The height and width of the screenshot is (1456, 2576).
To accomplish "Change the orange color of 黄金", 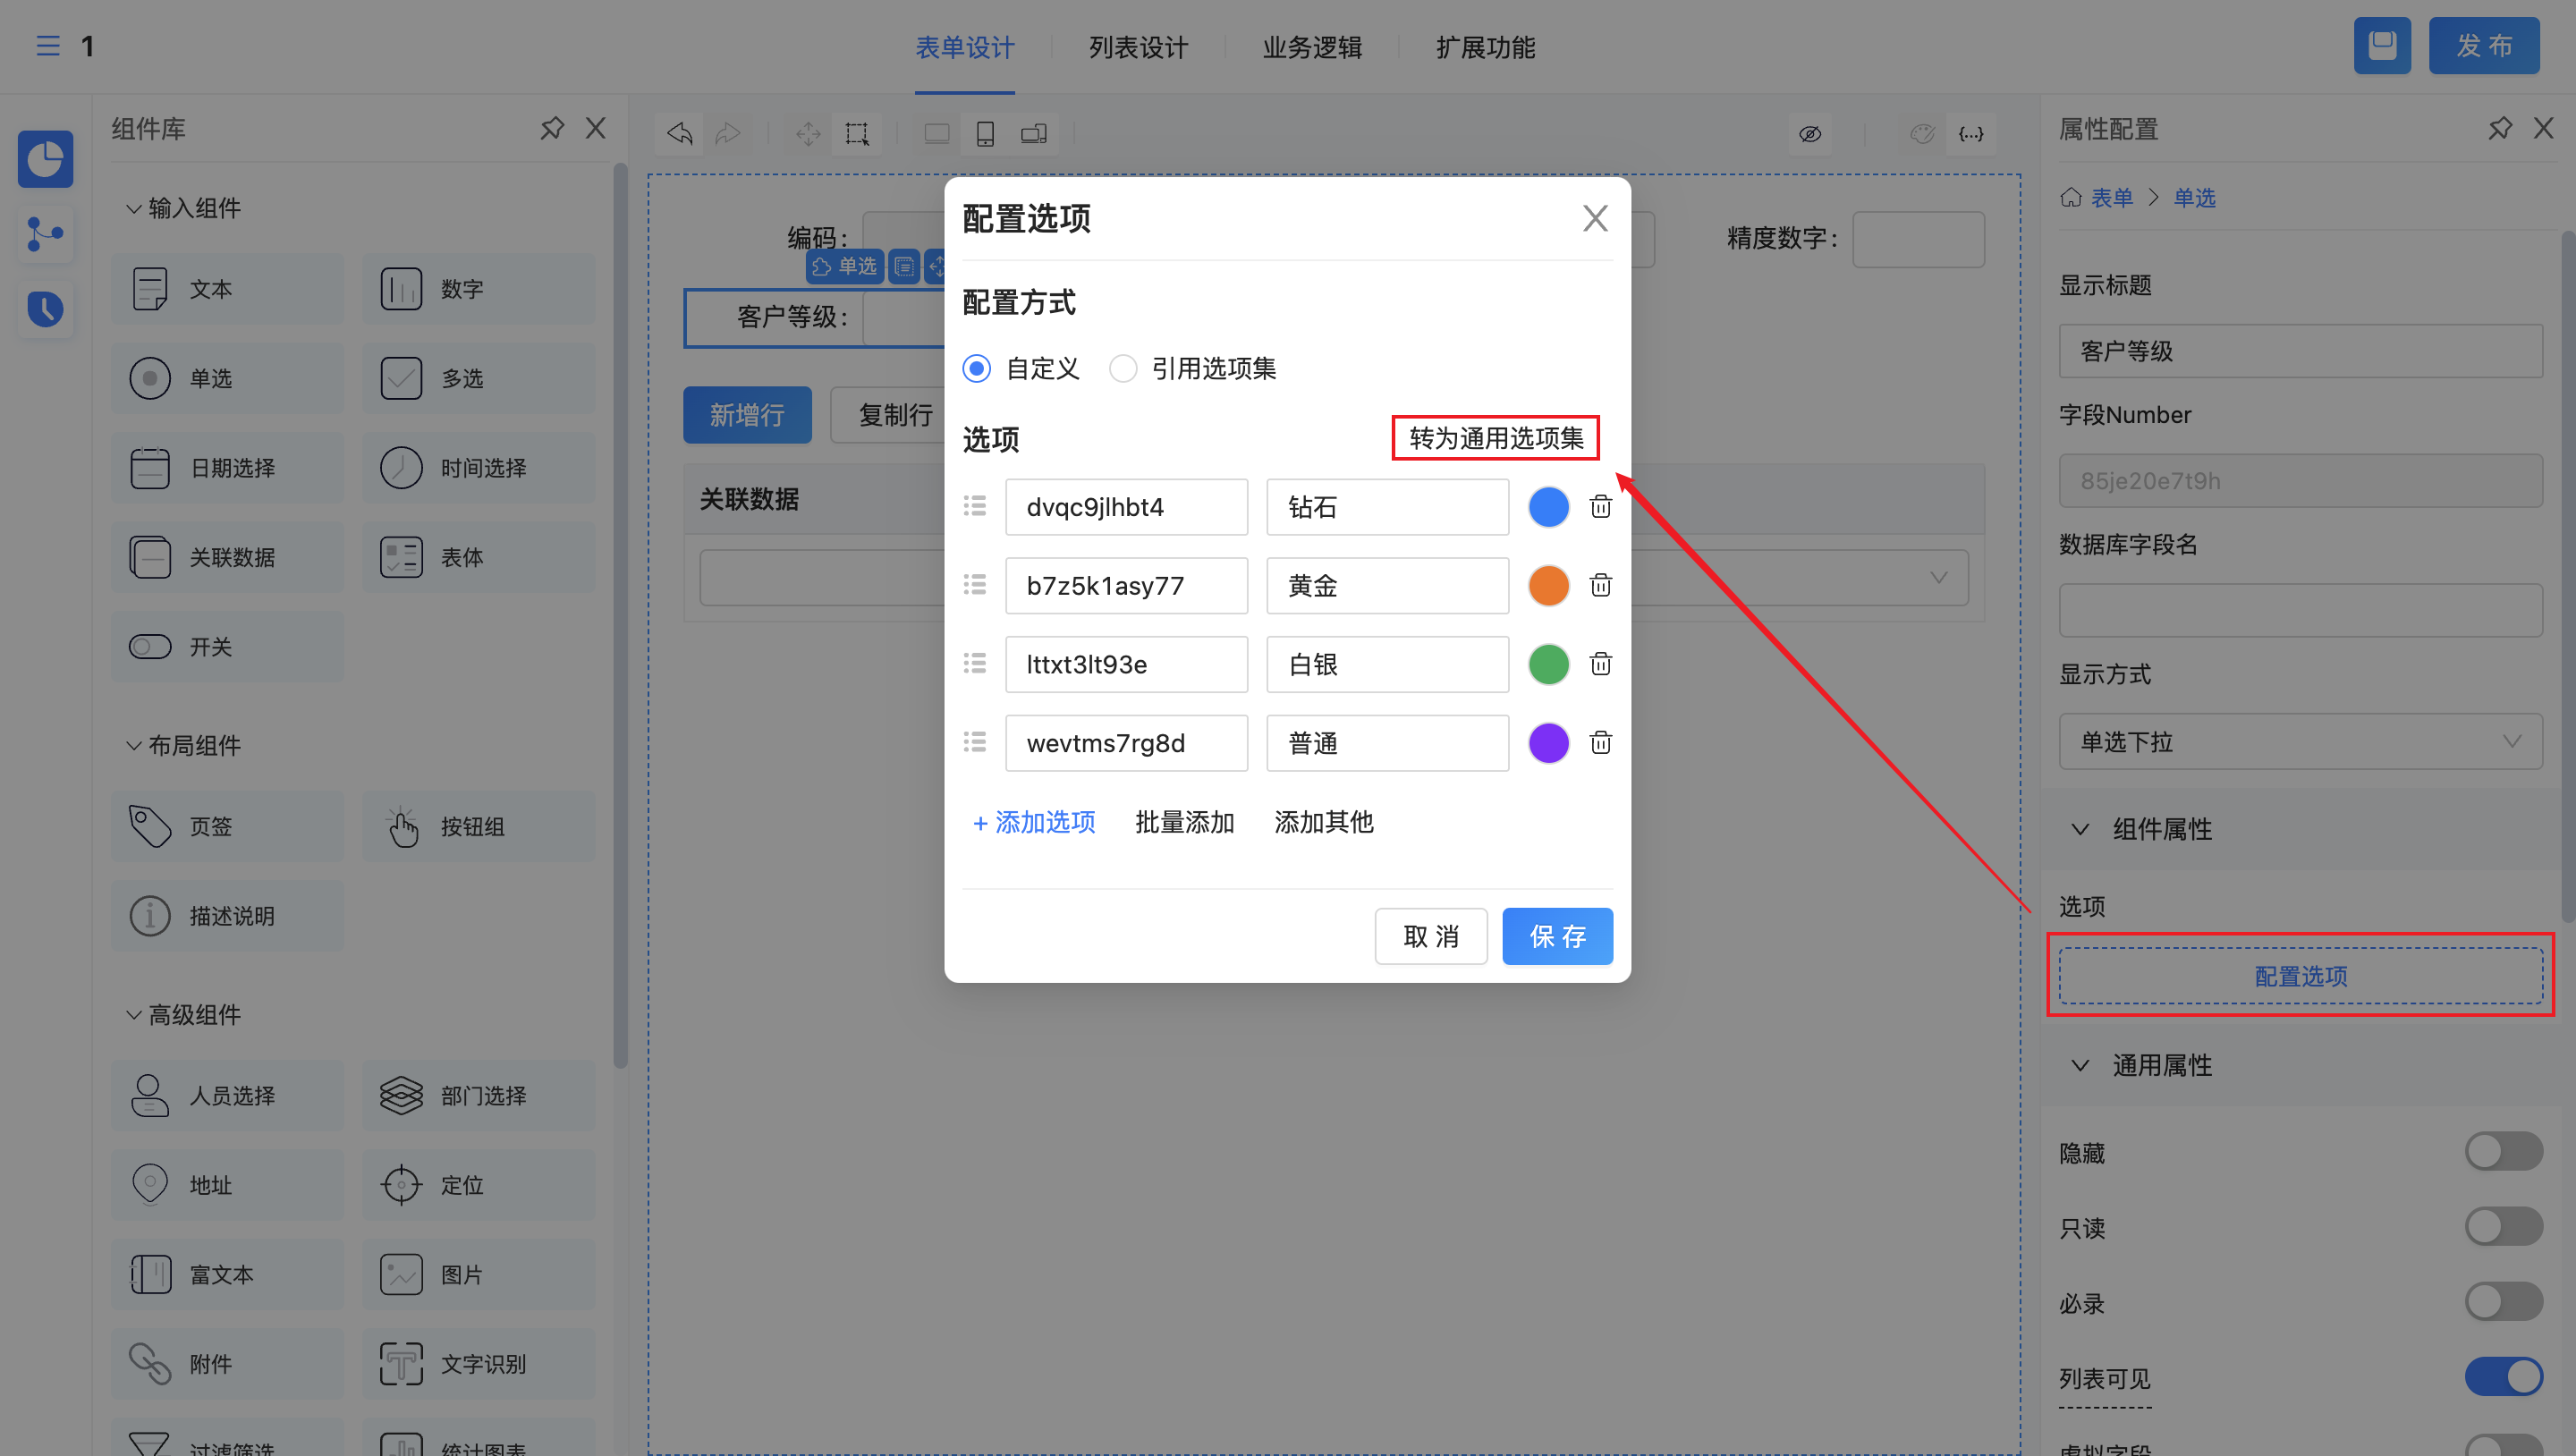I will [x=1548, y=585].
